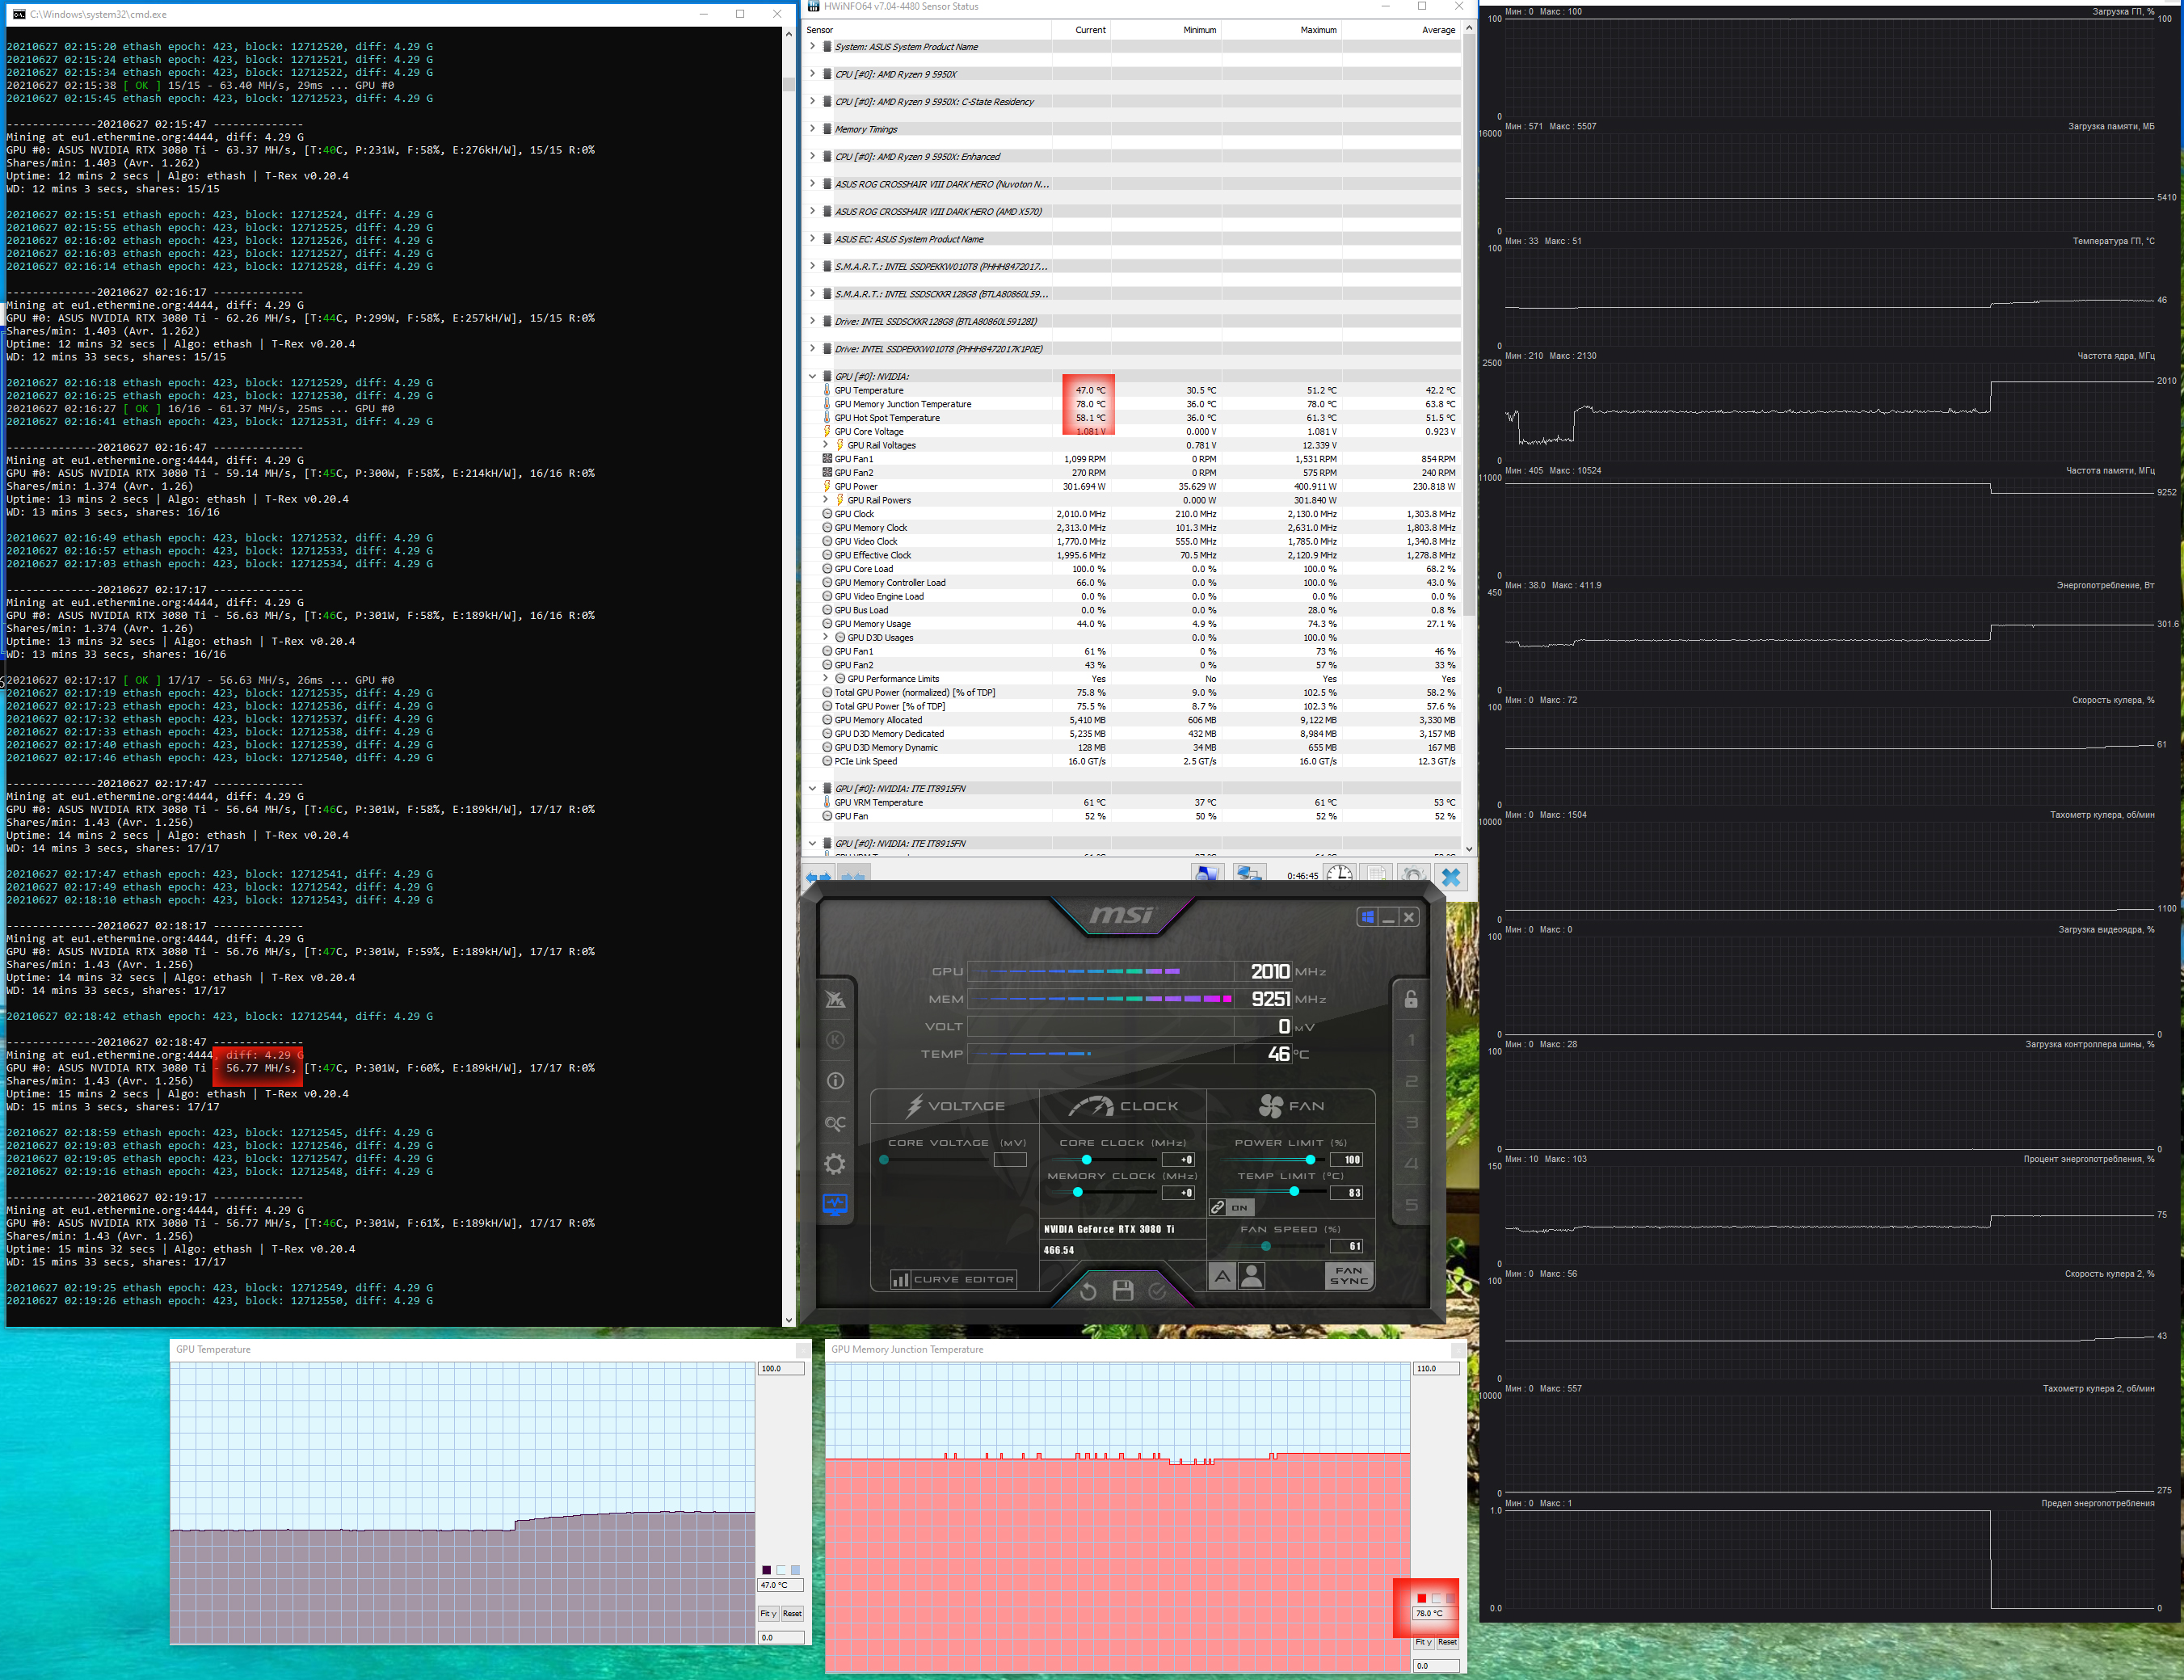Collapse the GPU [#0]: NVIDIA sensor group
The image size is (2184, 1680).
pyautogui.click(x=812, y=377)
